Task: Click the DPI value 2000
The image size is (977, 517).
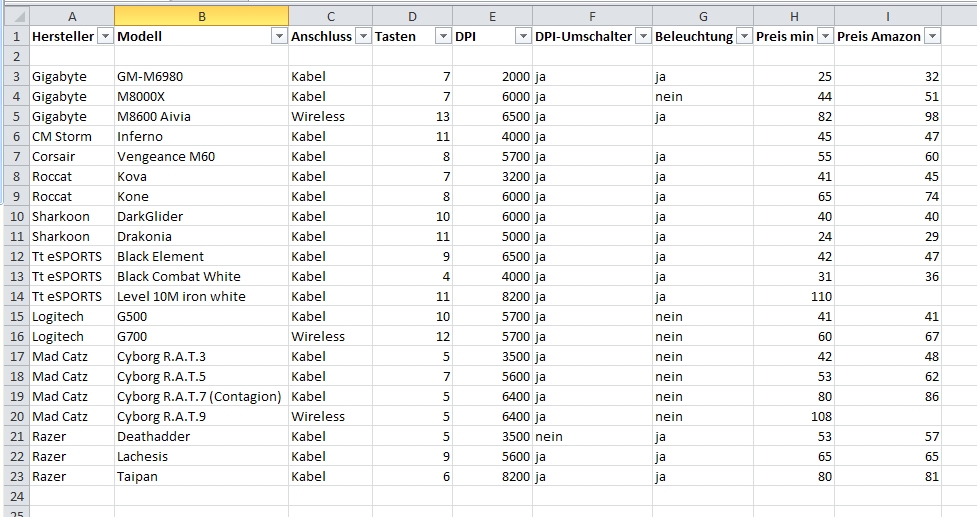Action: click(x=492, y=77)
